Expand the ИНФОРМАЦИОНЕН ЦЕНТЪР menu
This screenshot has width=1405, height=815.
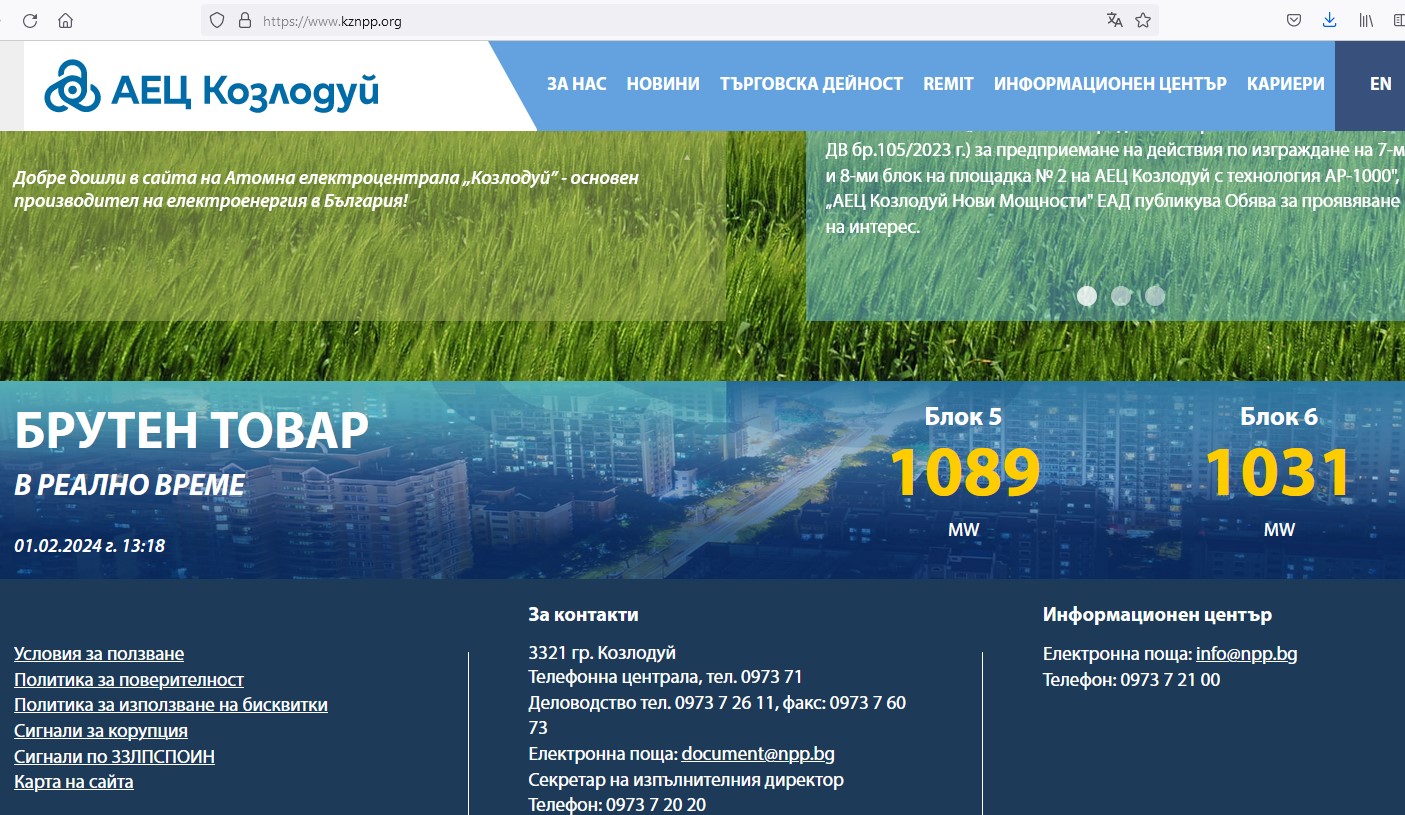pyautogui.click(x=1109, y=84)
